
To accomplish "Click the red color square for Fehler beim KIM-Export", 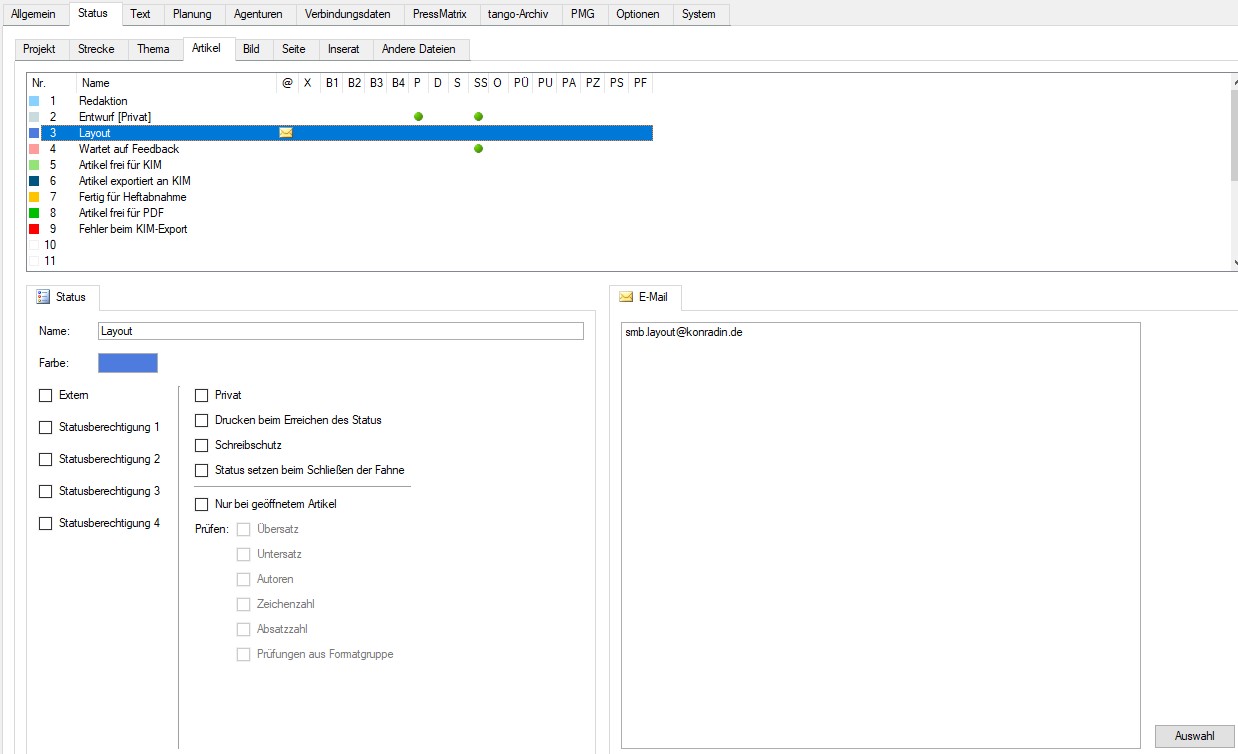I will coord(34,229).
